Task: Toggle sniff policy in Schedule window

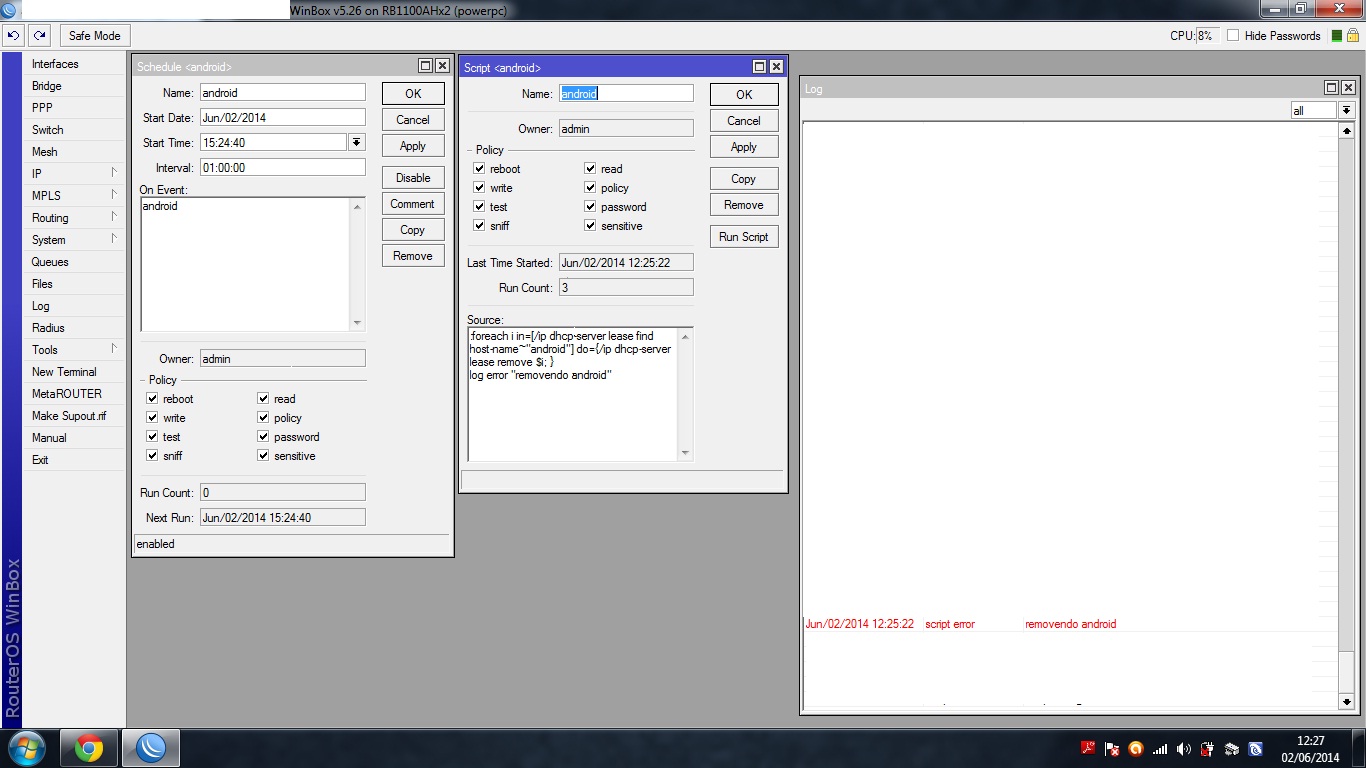Action: pos(152,456)
